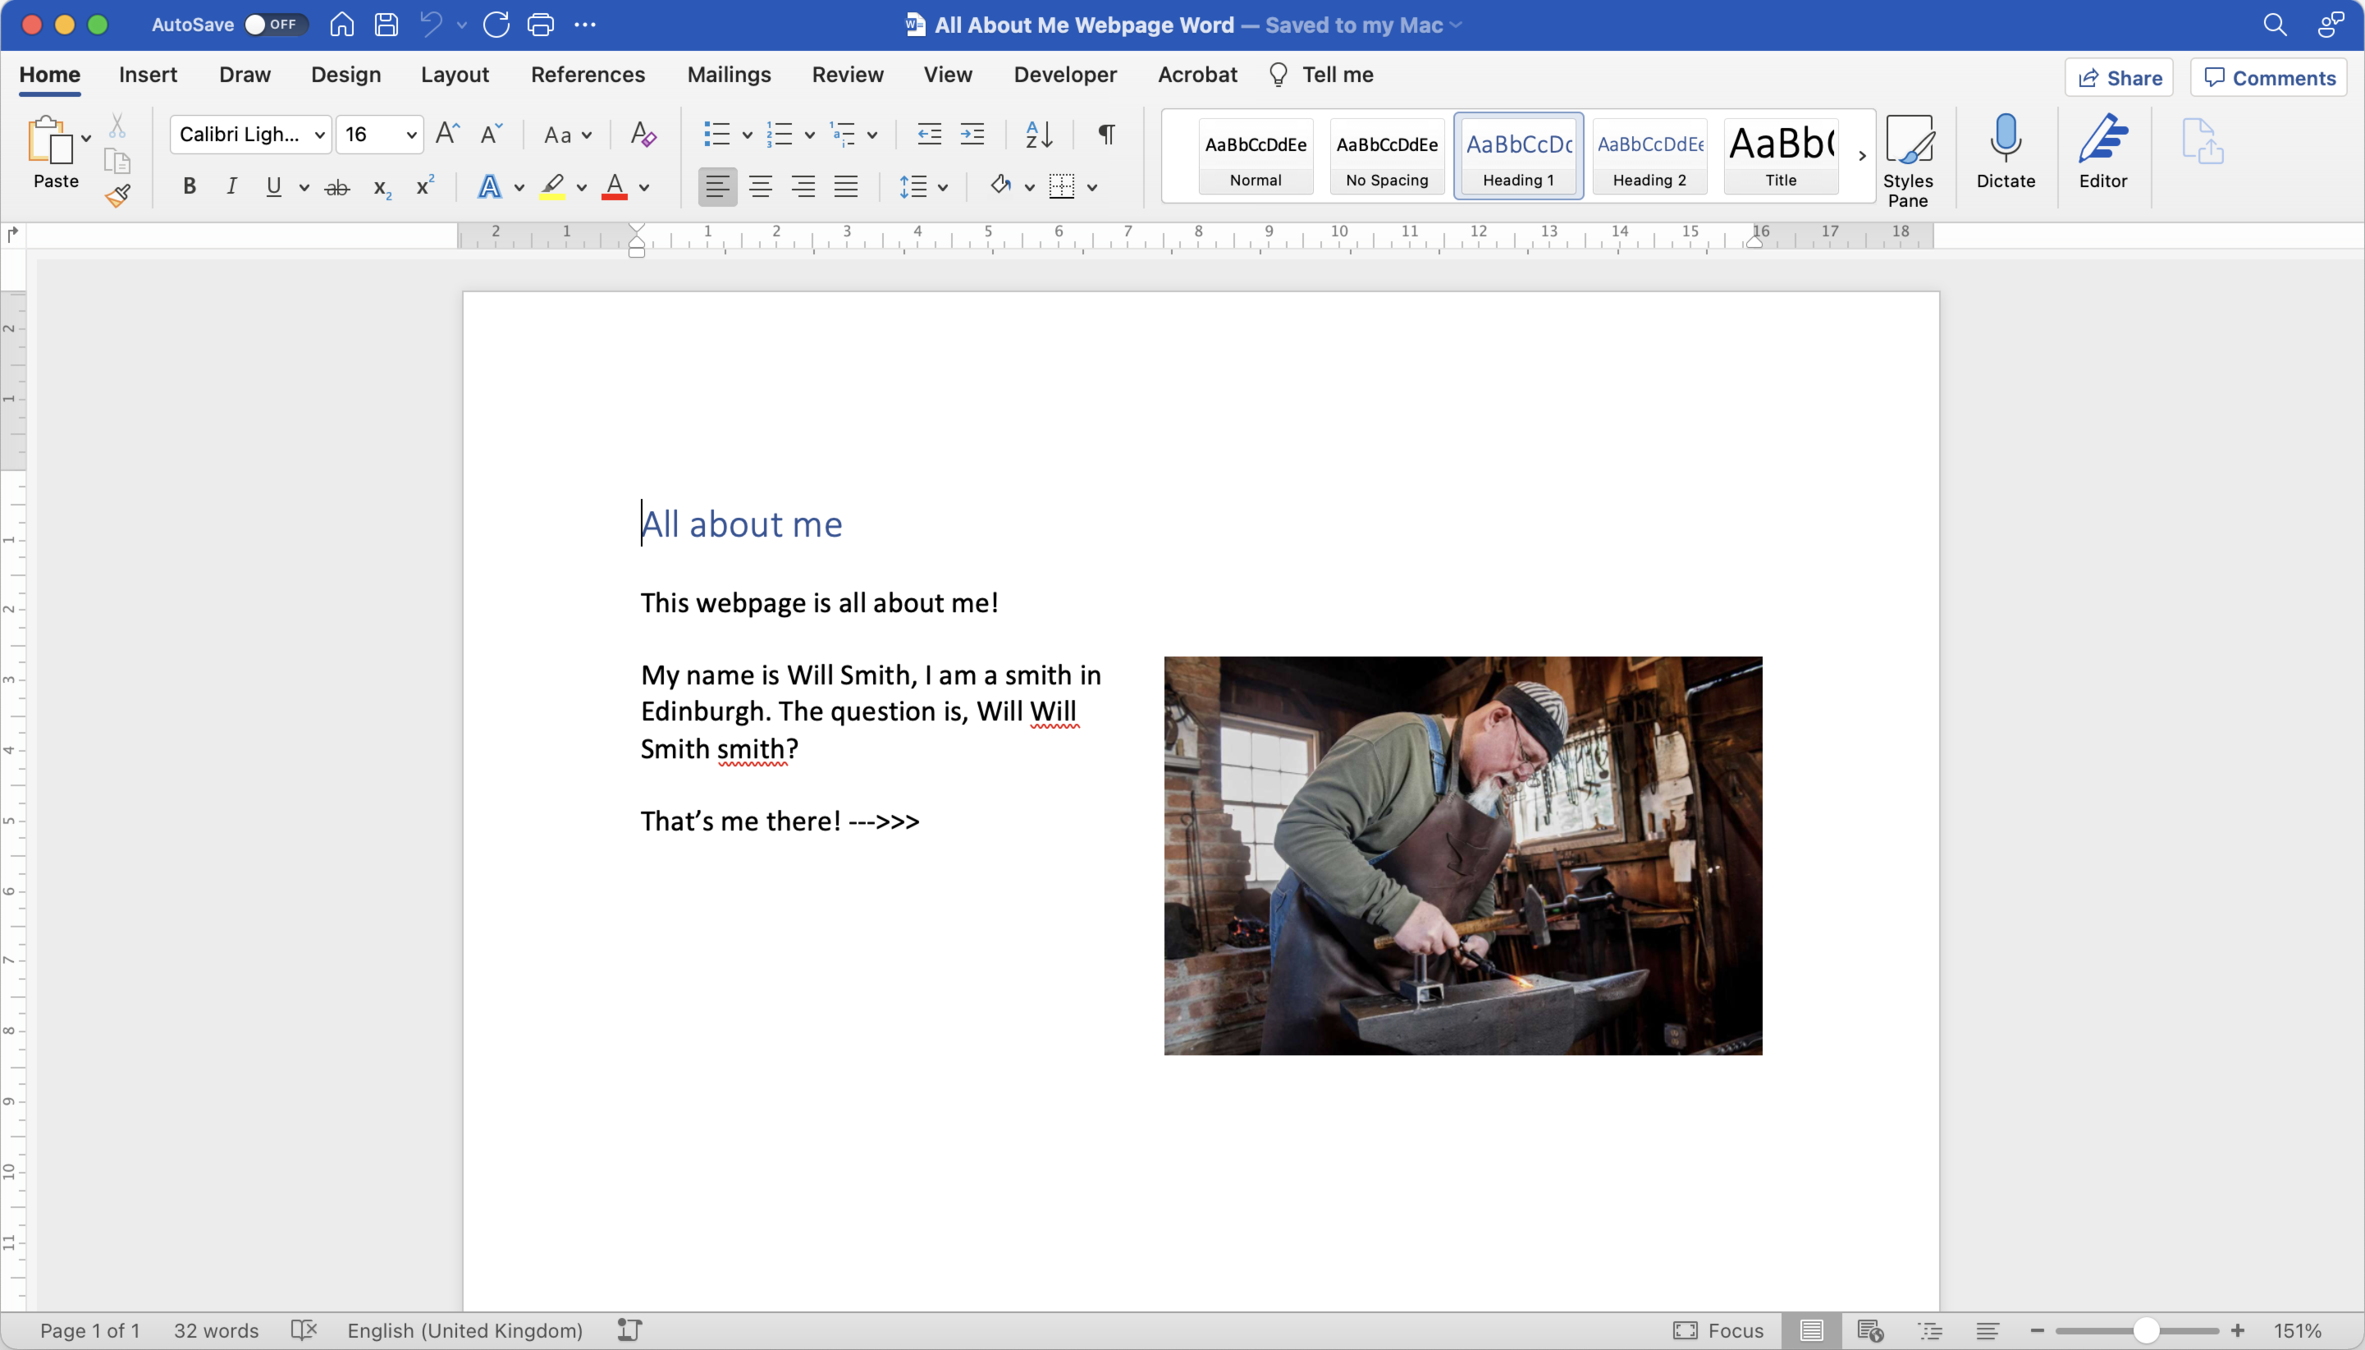
Task: Click the Clear Formatting icon
Action: point(643,134)
